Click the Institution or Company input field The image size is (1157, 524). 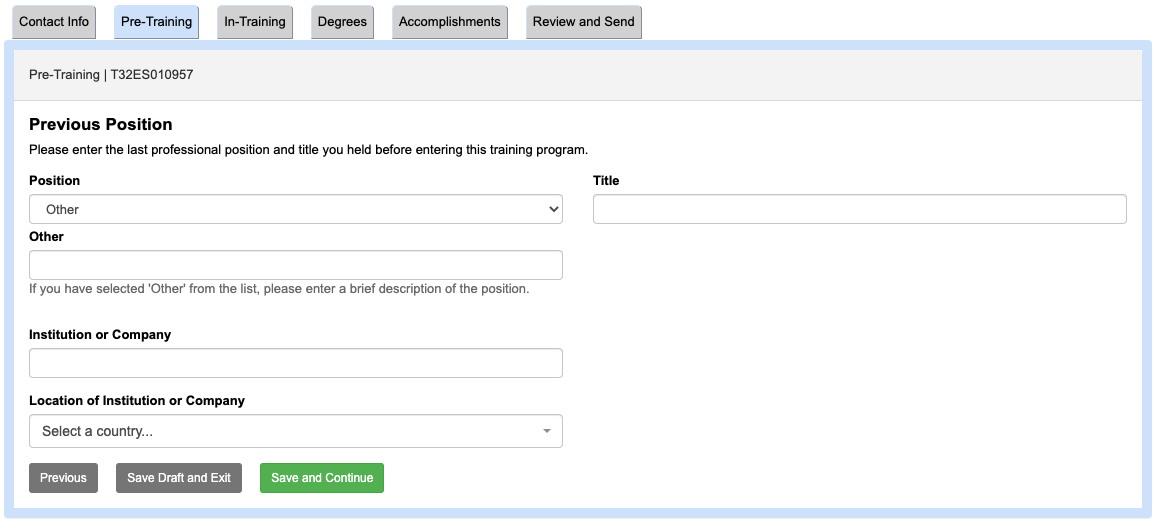click(x=296, y=363)
